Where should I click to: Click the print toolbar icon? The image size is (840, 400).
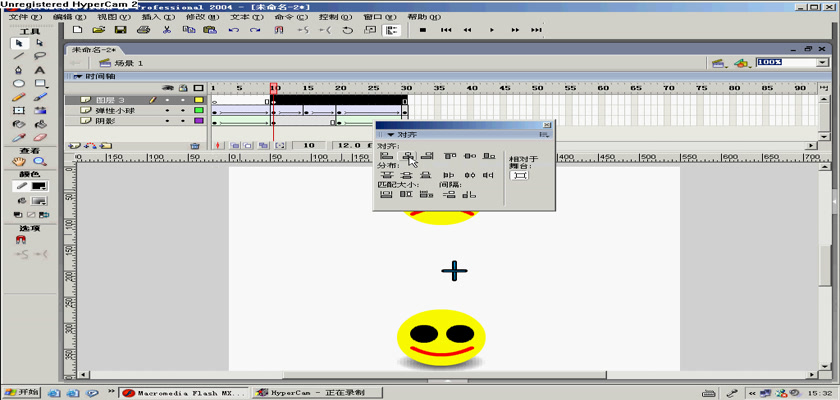pyautogui.click(x=143, y=30)
